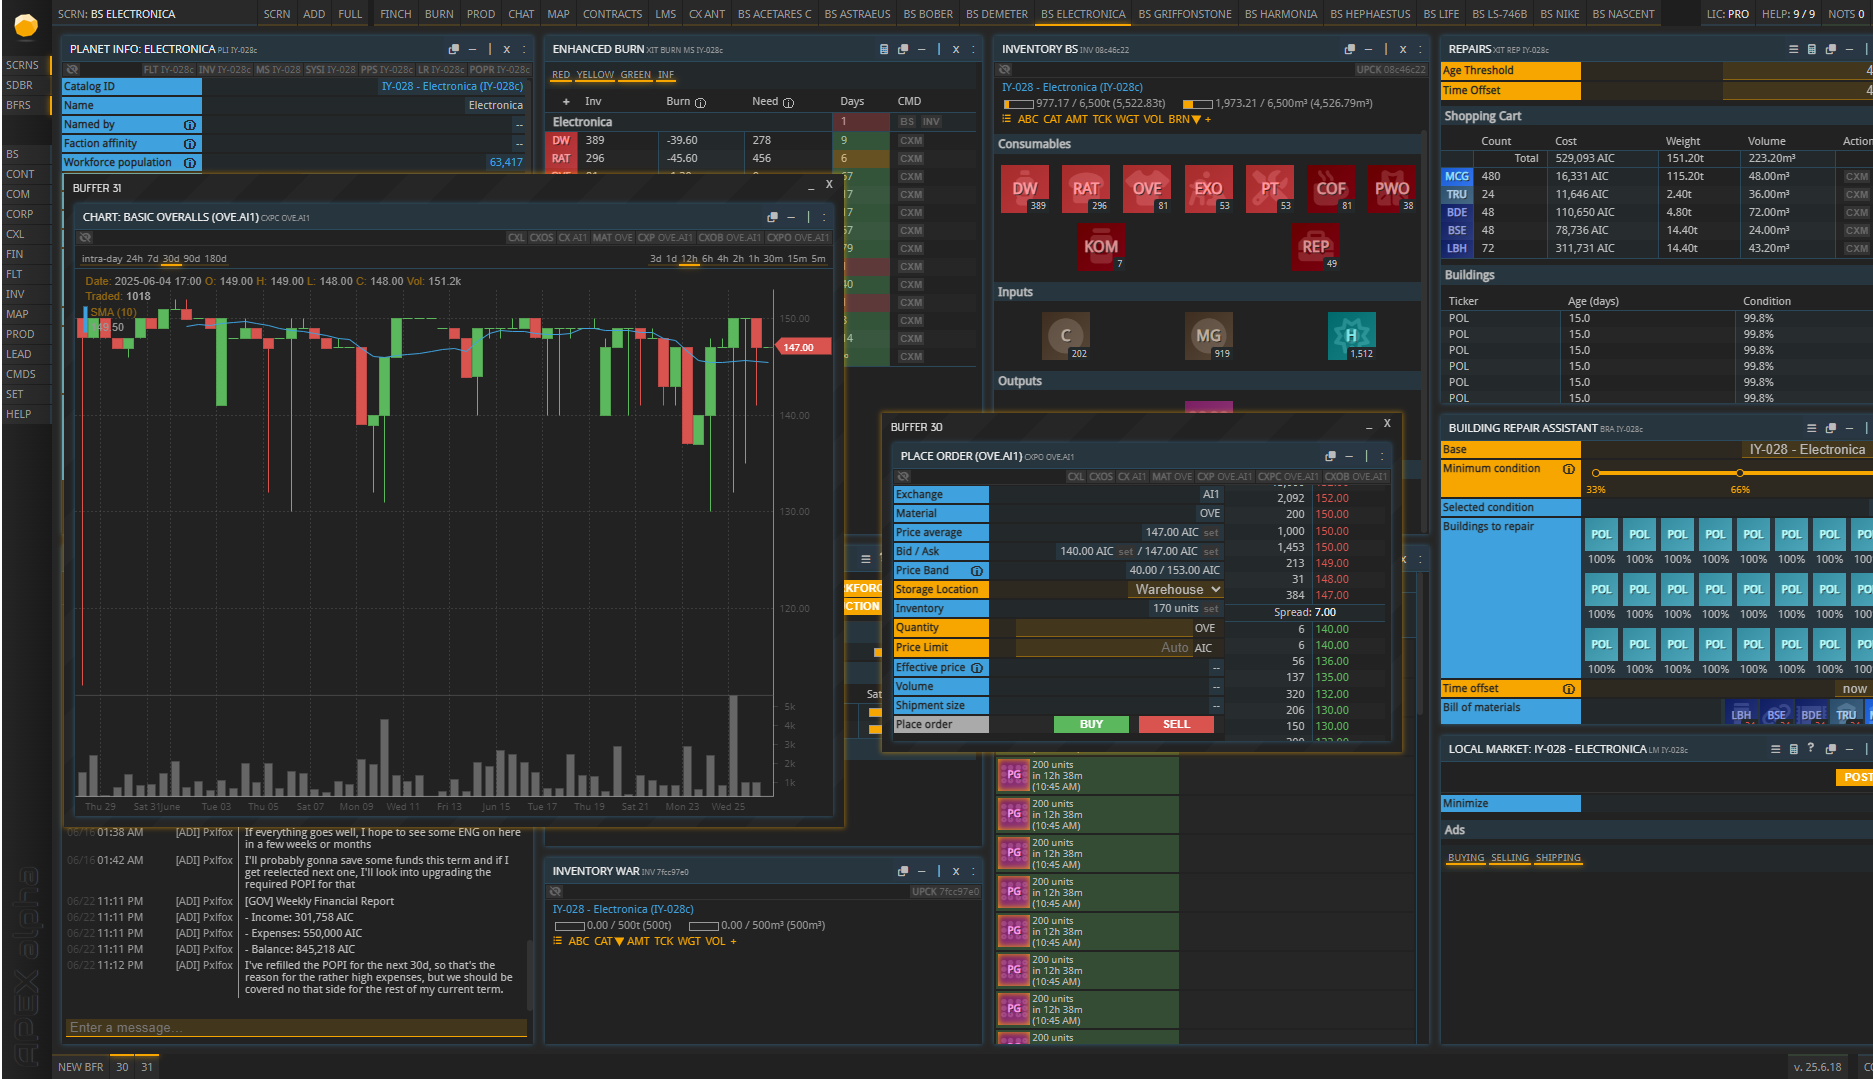Click the APEX logo in the top-left corner
This screenshot has width=1873, height=1079.
[x=26, y=26]
